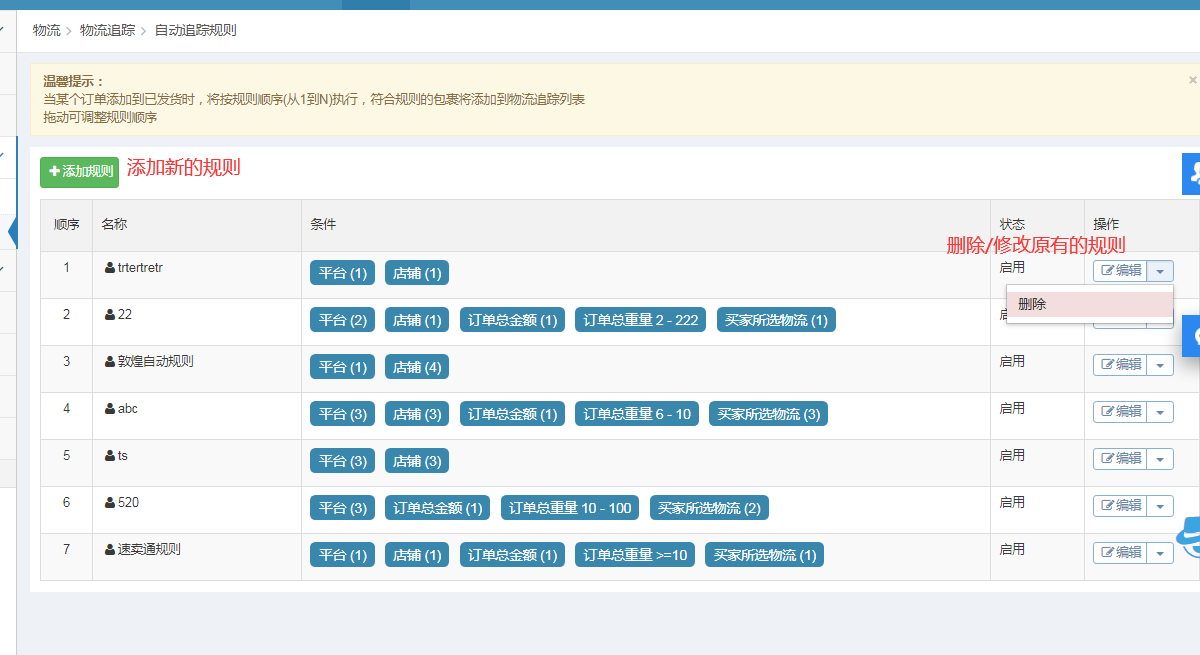Click the 物流 breadcrumb link
The height and width of the screenshot is (655, 1200).
(x=46, y=30)
